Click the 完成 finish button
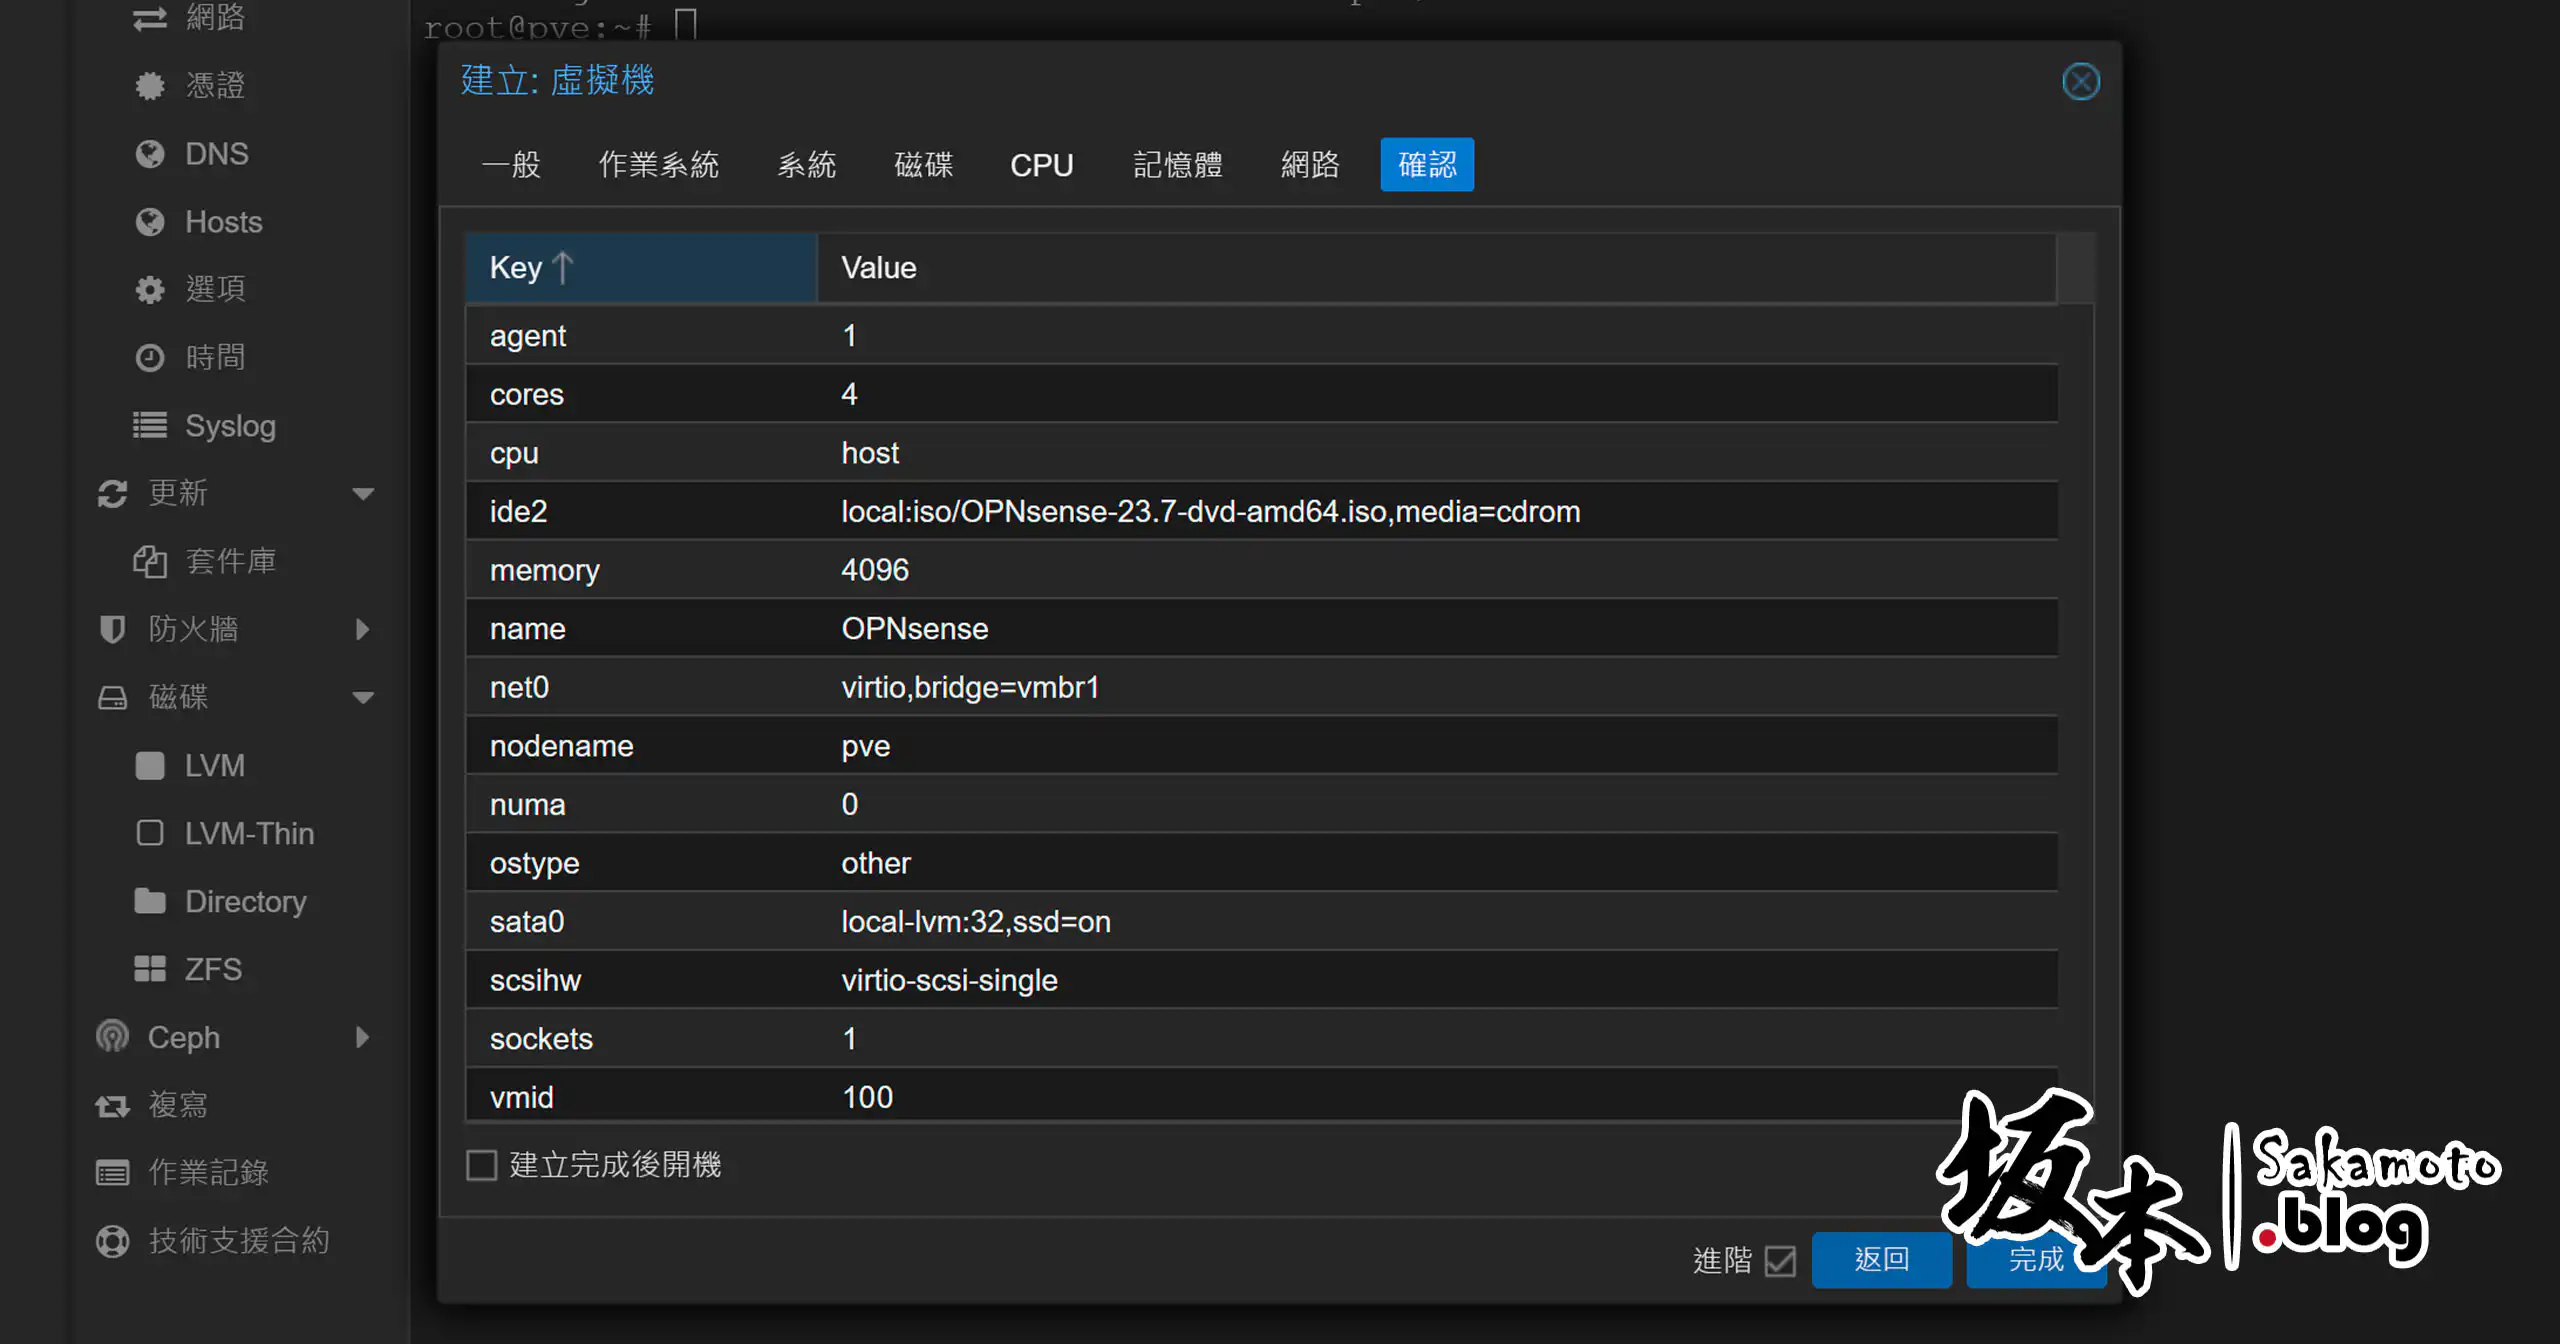 coord(2036,1260)
